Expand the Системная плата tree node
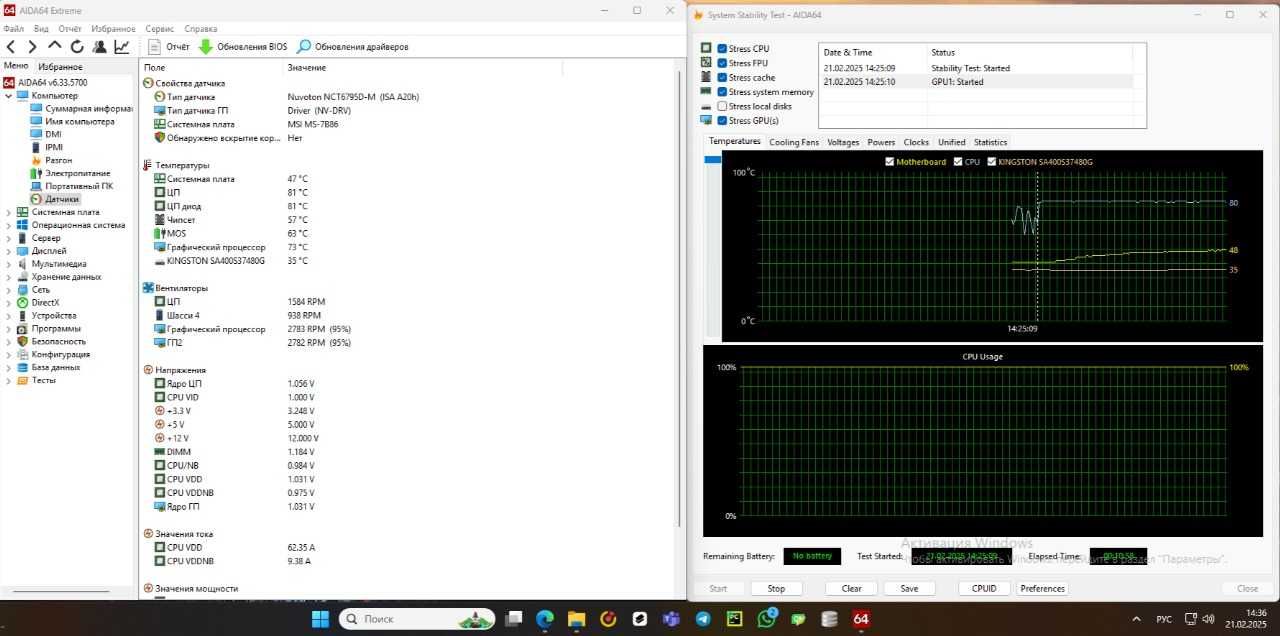This screenshot has width=1280, height=636. click(9, 212)
